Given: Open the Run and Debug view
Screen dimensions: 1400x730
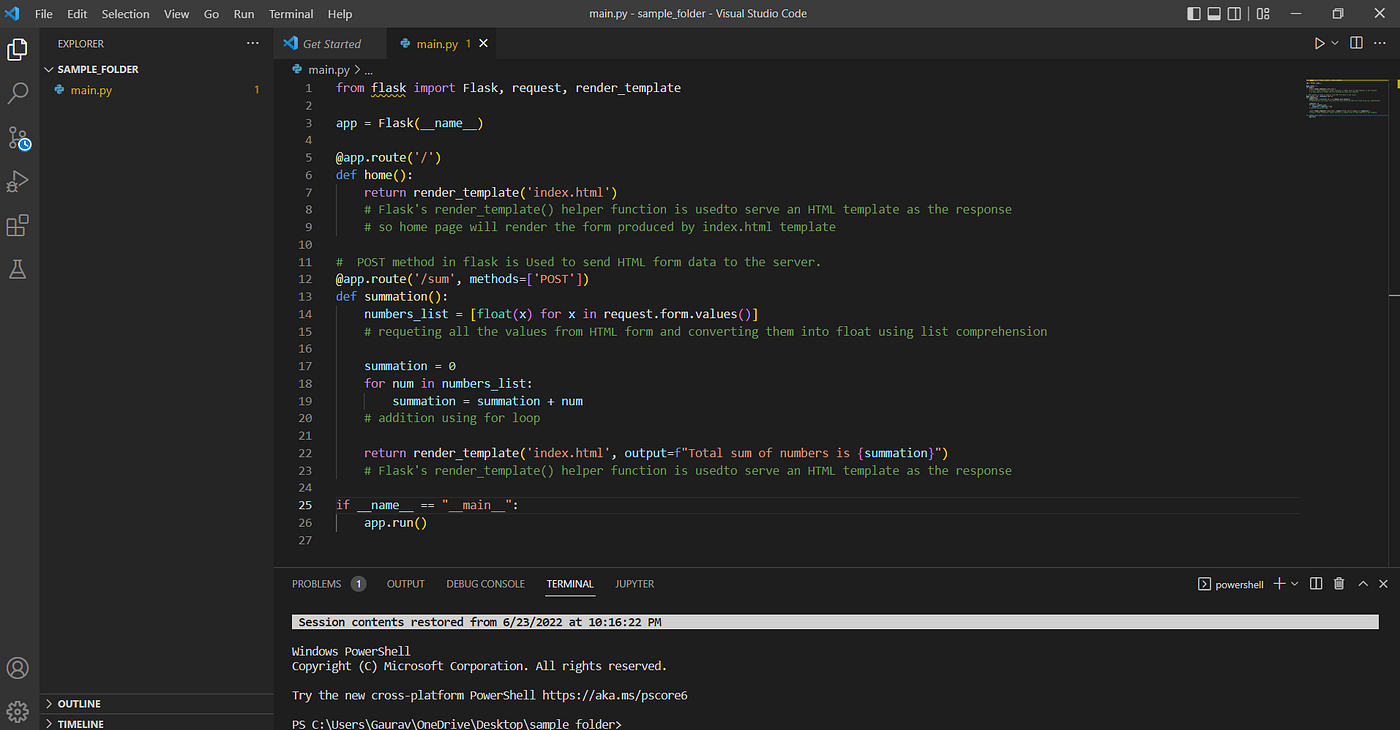Looking at the screenshot, I should pos(18,182).
